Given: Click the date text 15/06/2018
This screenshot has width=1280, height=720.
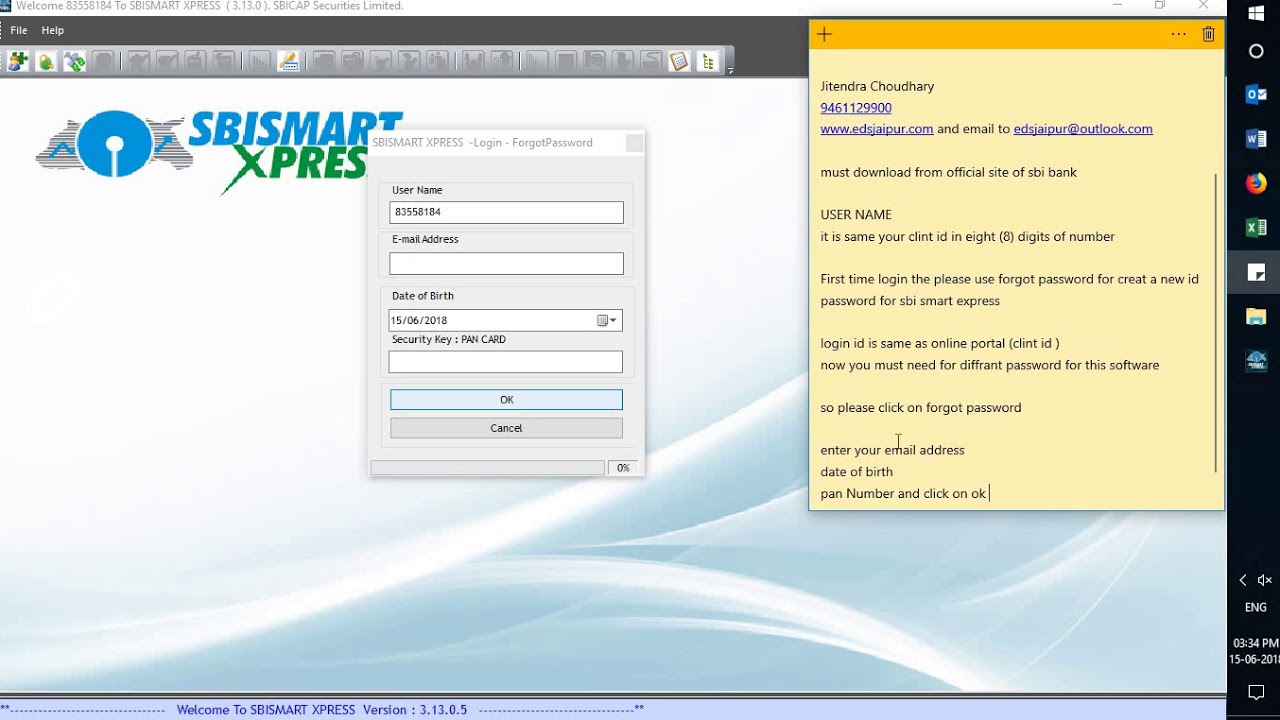Looking at the screenshot, I should (x=419, y=320).
